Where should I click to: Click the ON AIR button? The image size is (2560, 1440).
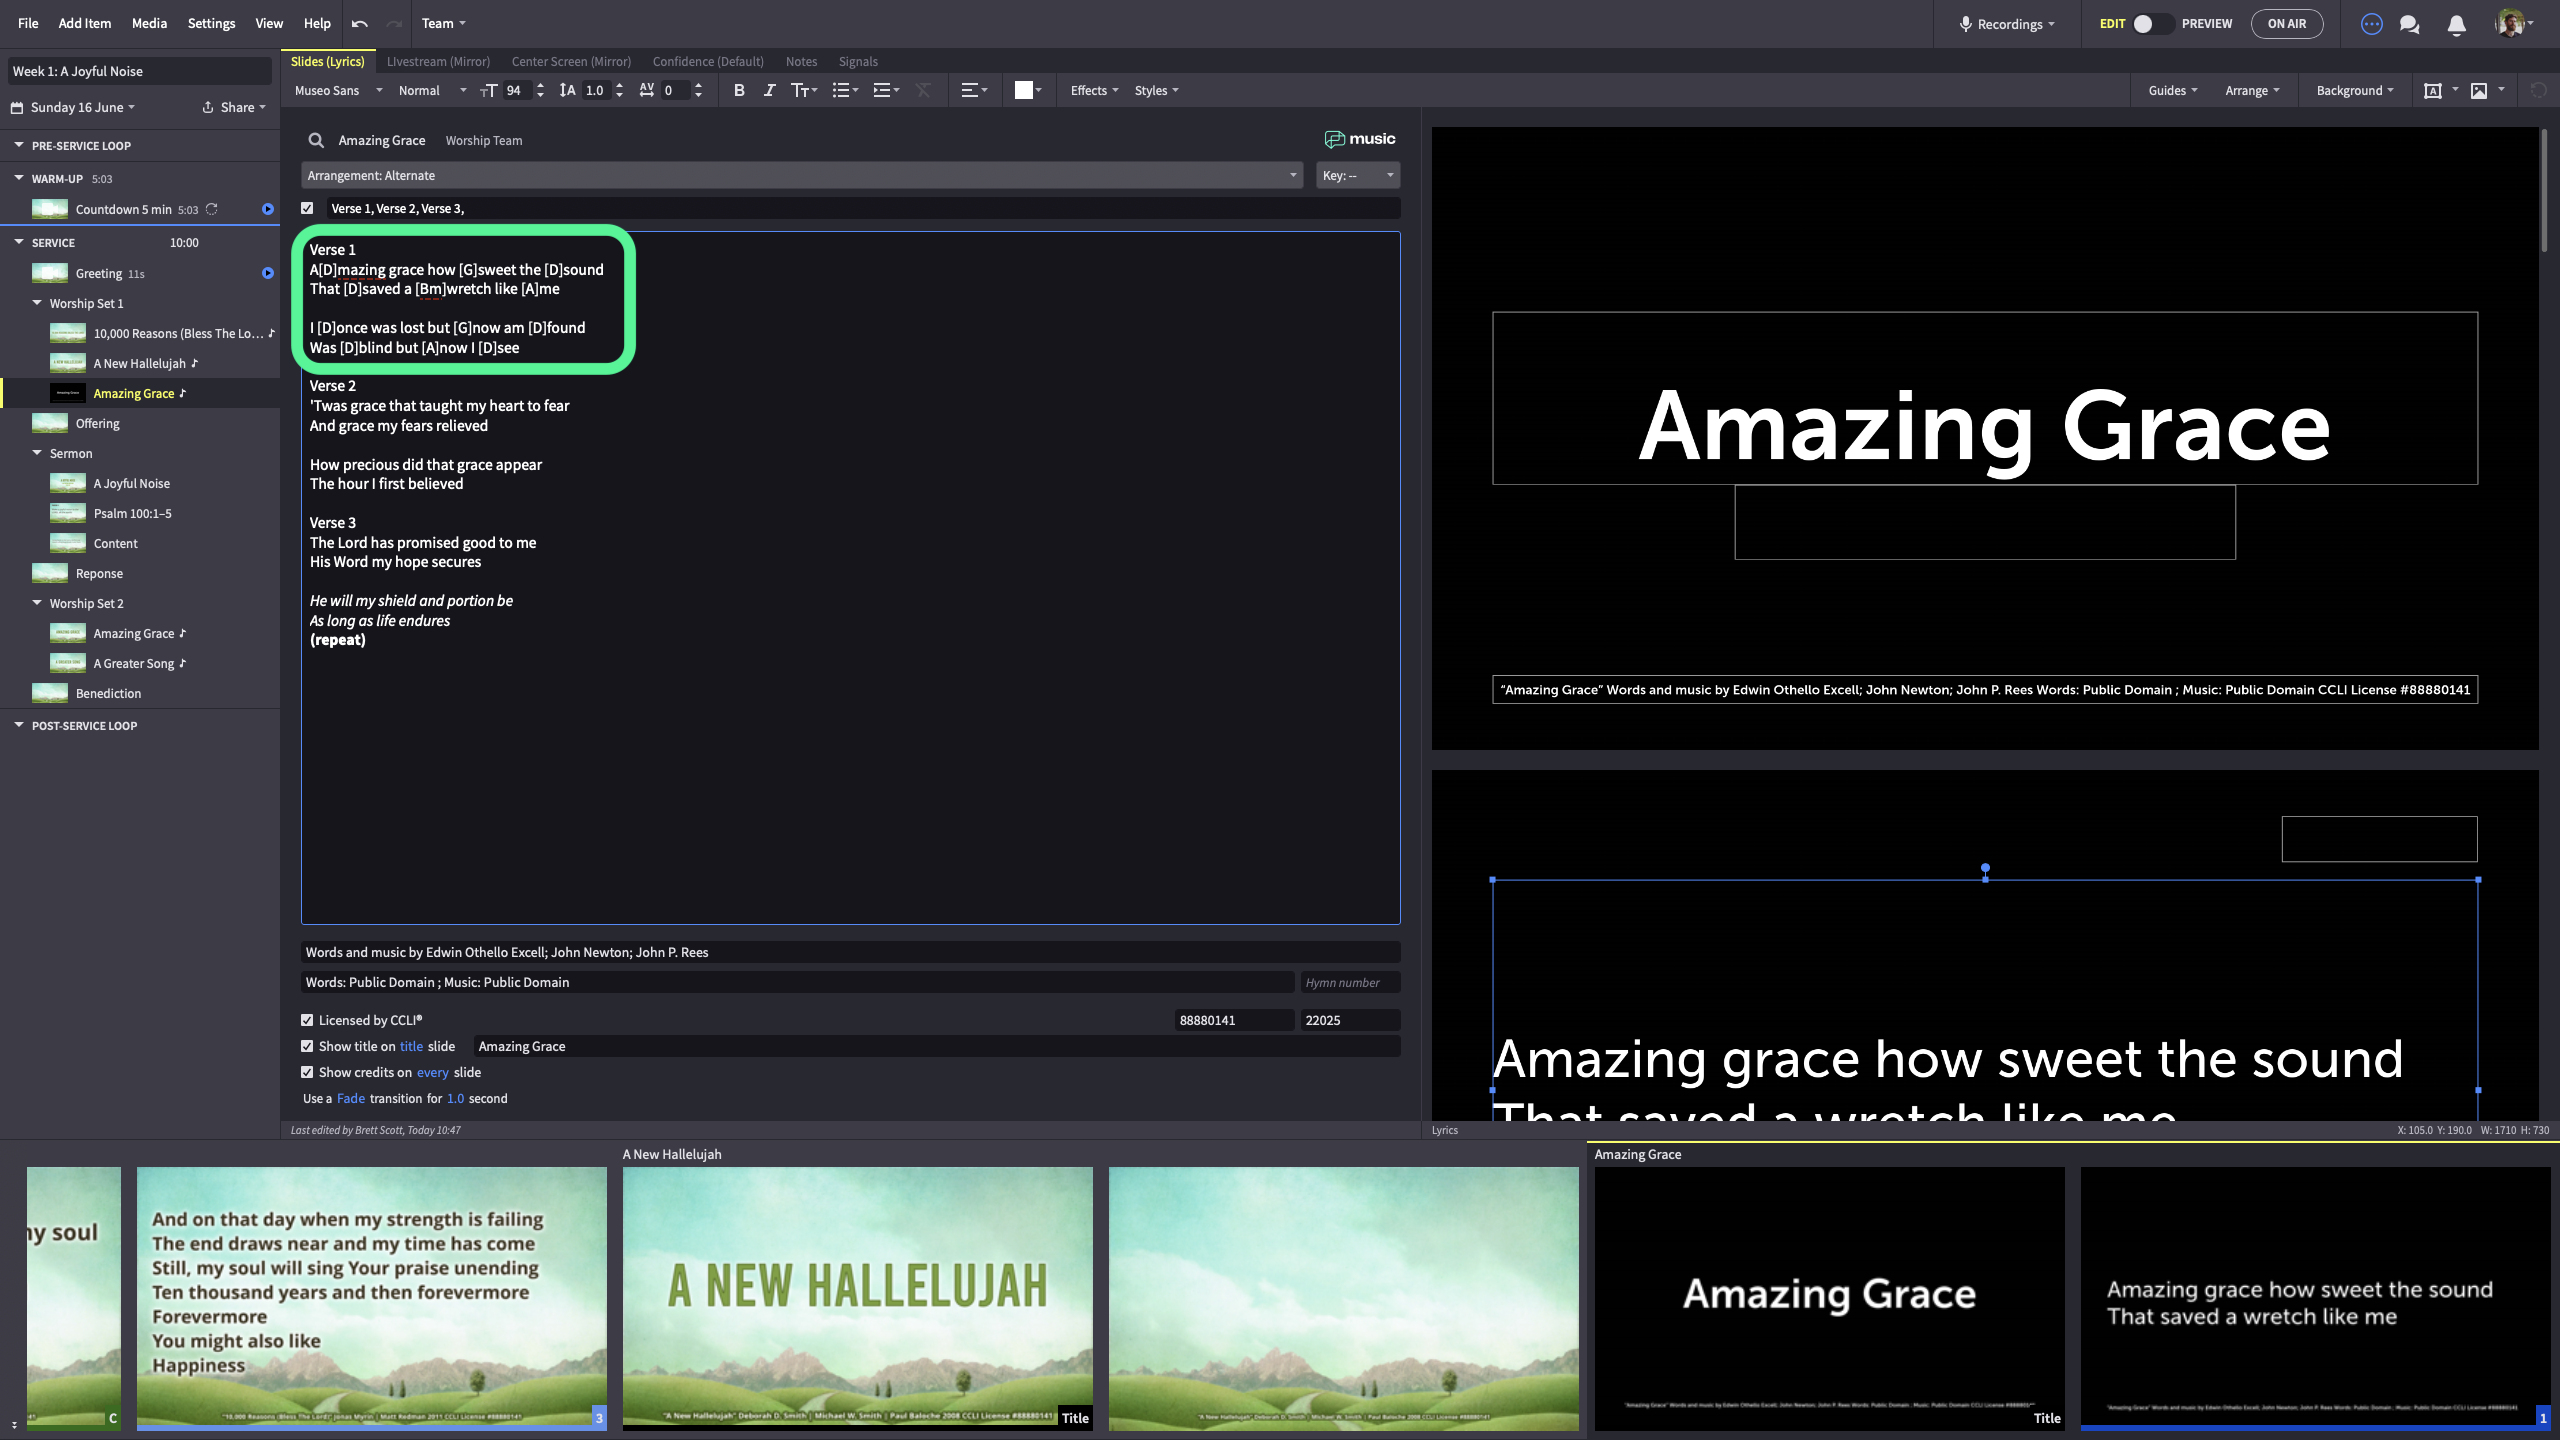[2287, 24]
